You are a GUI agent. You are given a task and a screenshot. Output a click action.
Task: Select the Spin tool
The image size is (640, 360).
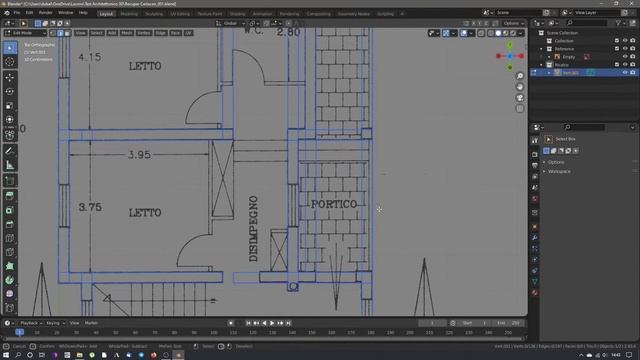(x=10, y=280)
